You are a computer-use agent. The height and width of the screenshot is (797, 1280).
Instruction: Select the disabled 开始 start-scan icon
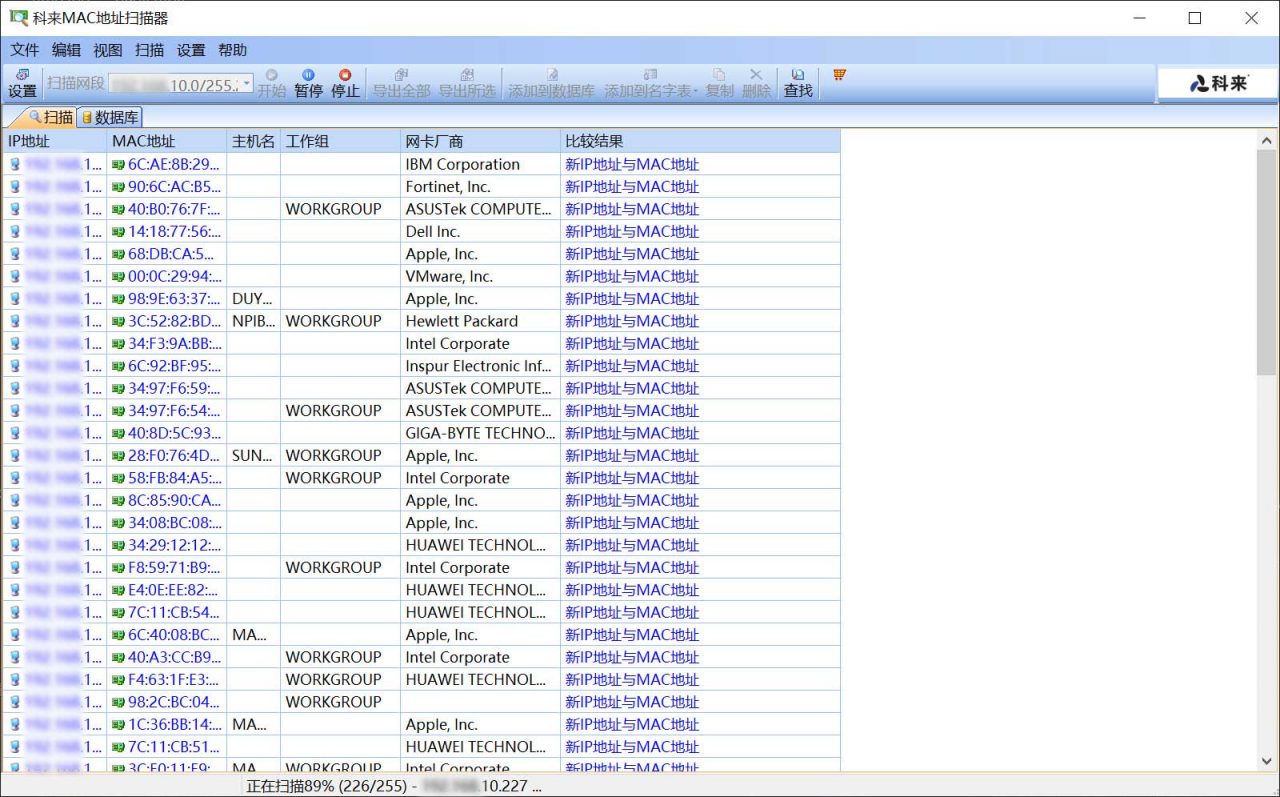click(271, 80)
